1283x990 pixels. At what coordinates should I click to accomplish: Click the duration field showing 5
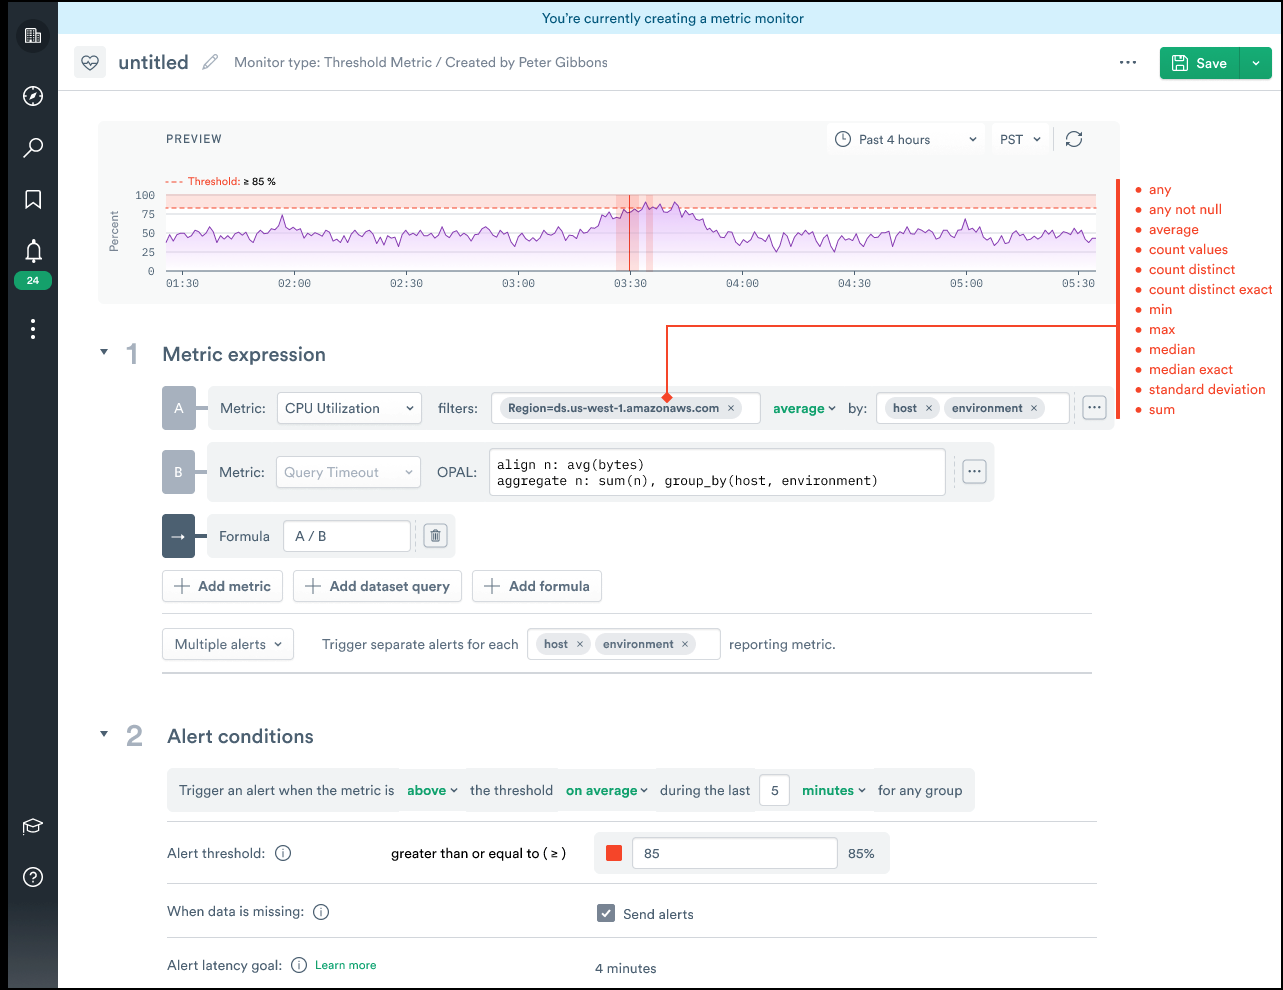click(x=774, y=790)
